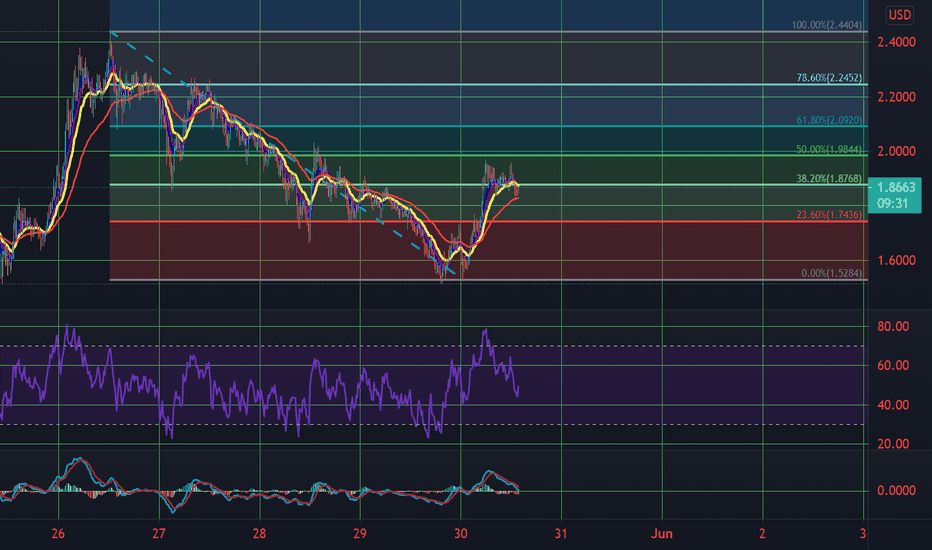The height and width of the screenshot is (550, 932).
Task: Select the 0.00%(1.5284) Fibonacci label
Action: point(832,273)
